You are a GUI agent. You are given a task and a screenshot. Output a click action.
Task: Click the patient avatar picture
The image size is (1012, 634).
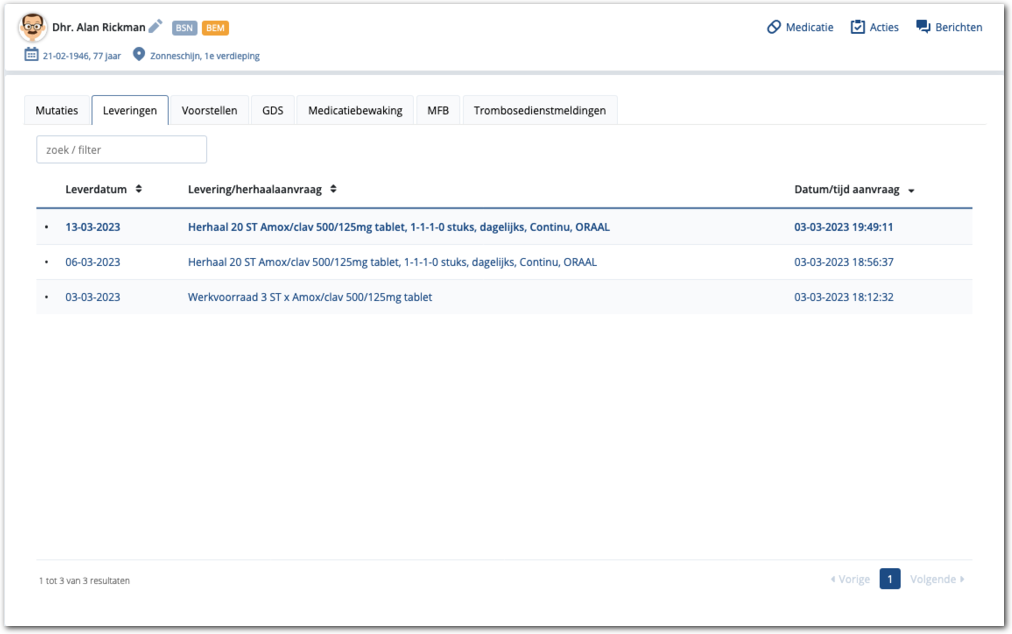click(x=32, y=27)
